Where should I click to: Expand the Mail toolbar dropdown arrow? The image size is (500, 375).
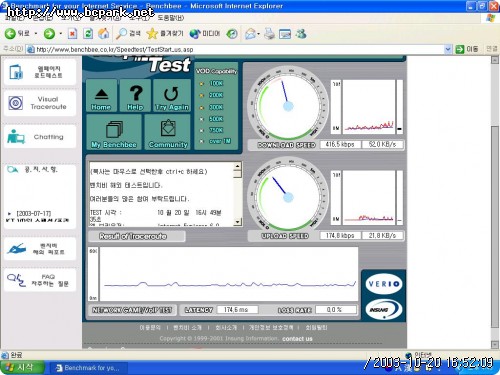(258, 34)
